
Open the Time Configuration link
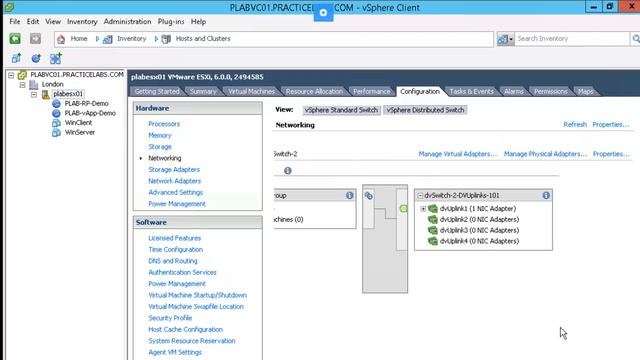176,249
